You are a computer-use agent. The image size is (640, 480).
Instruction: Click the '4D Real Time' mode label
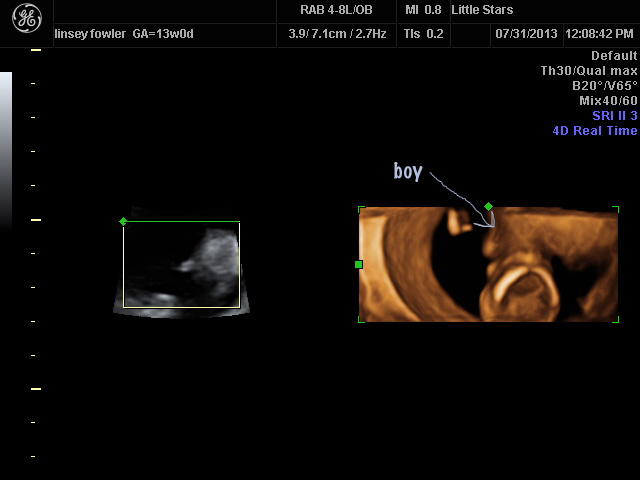tap(594, 131)
